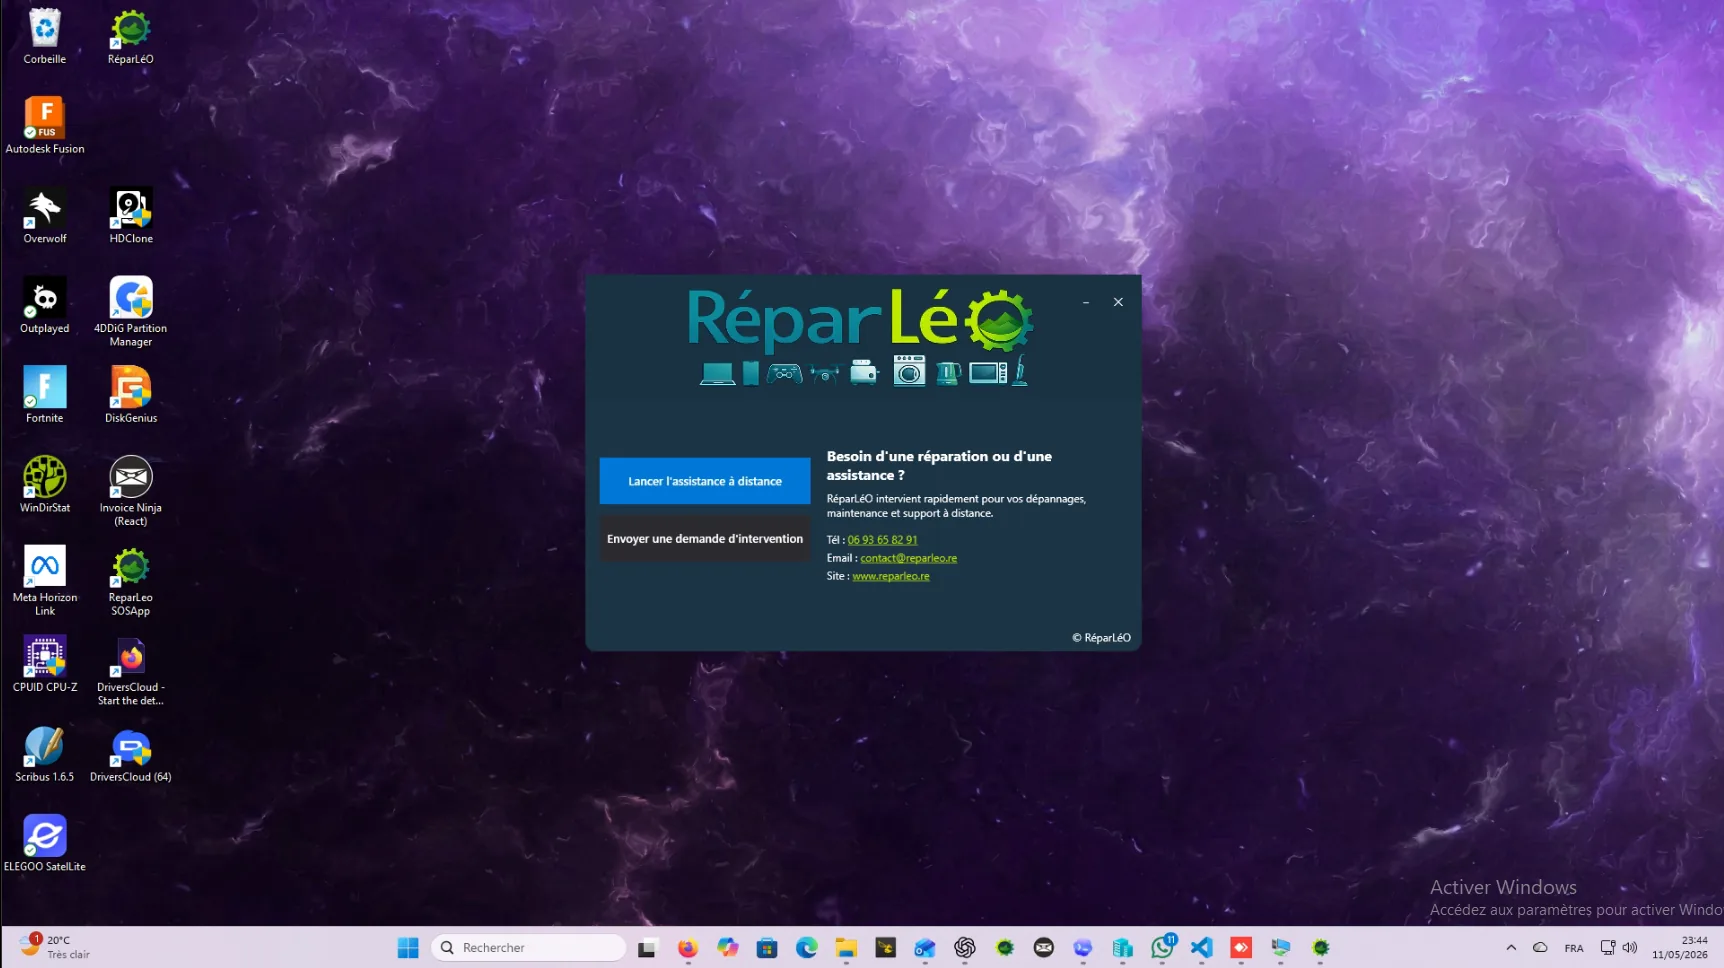
Task: Launch remote assistance with the blue button
Action: pos(705,481)
